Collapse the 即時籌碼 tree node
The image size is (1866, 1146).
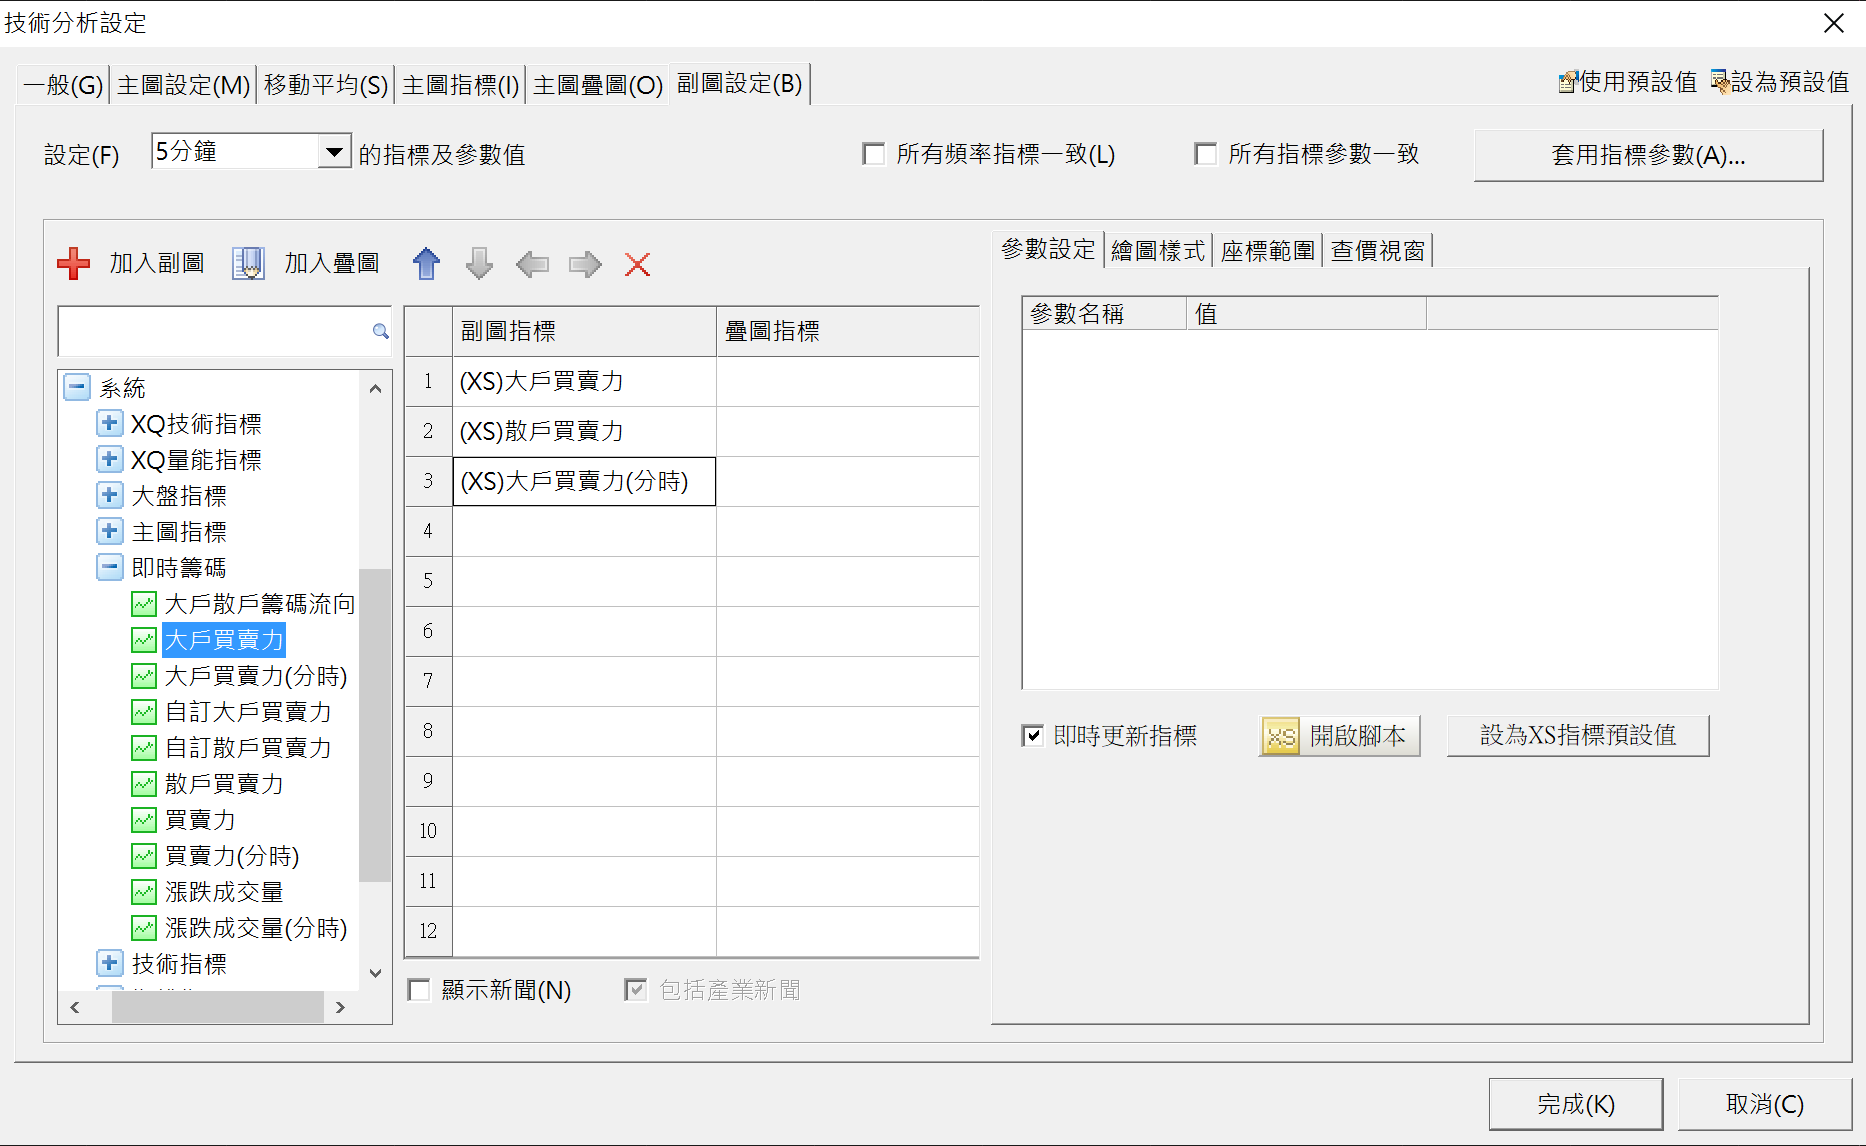[x=110, y=568]
